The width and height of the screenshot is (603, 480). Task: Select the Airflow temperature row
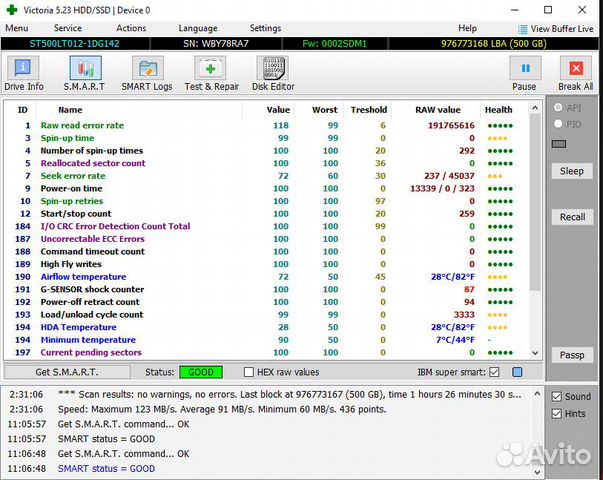coord(265,277)
